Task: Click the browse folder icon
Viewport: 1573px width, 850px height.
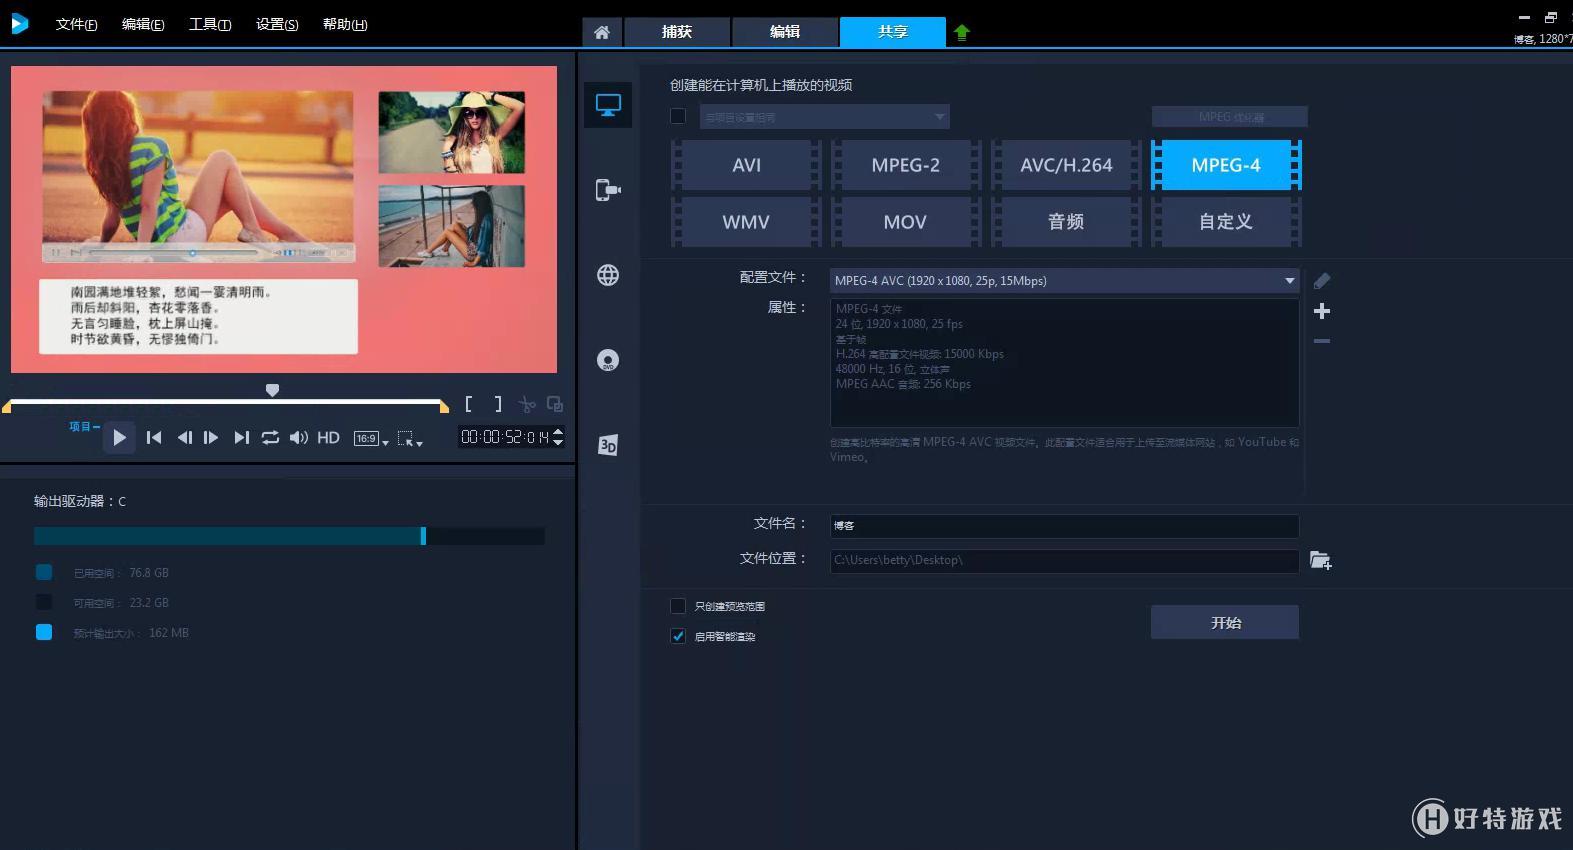Action: (1321, 560)
